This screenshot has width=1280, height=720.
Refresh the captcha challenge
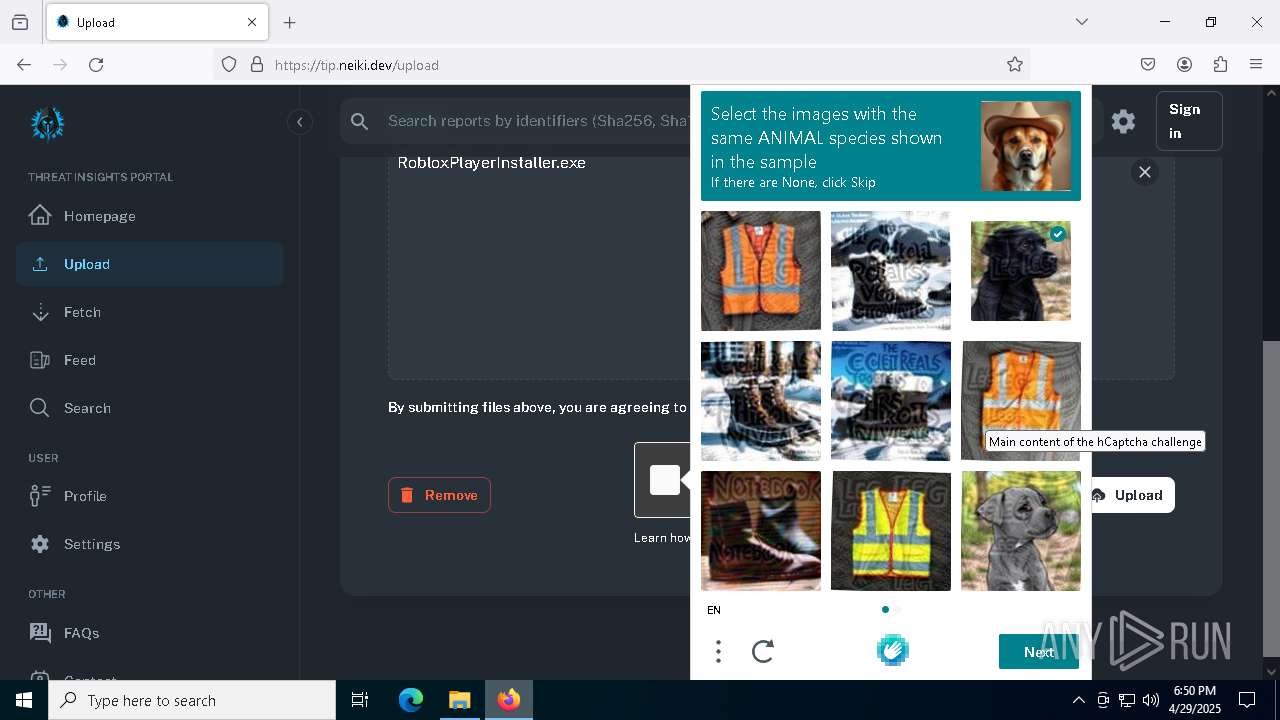click(763, 652)
